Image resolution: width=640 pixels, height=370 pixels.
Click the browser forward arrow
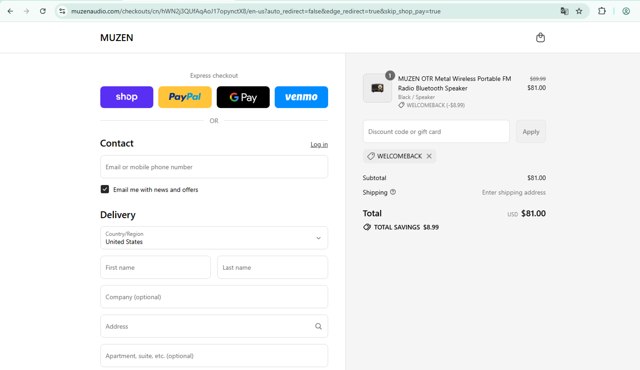(x=27, y=11)
